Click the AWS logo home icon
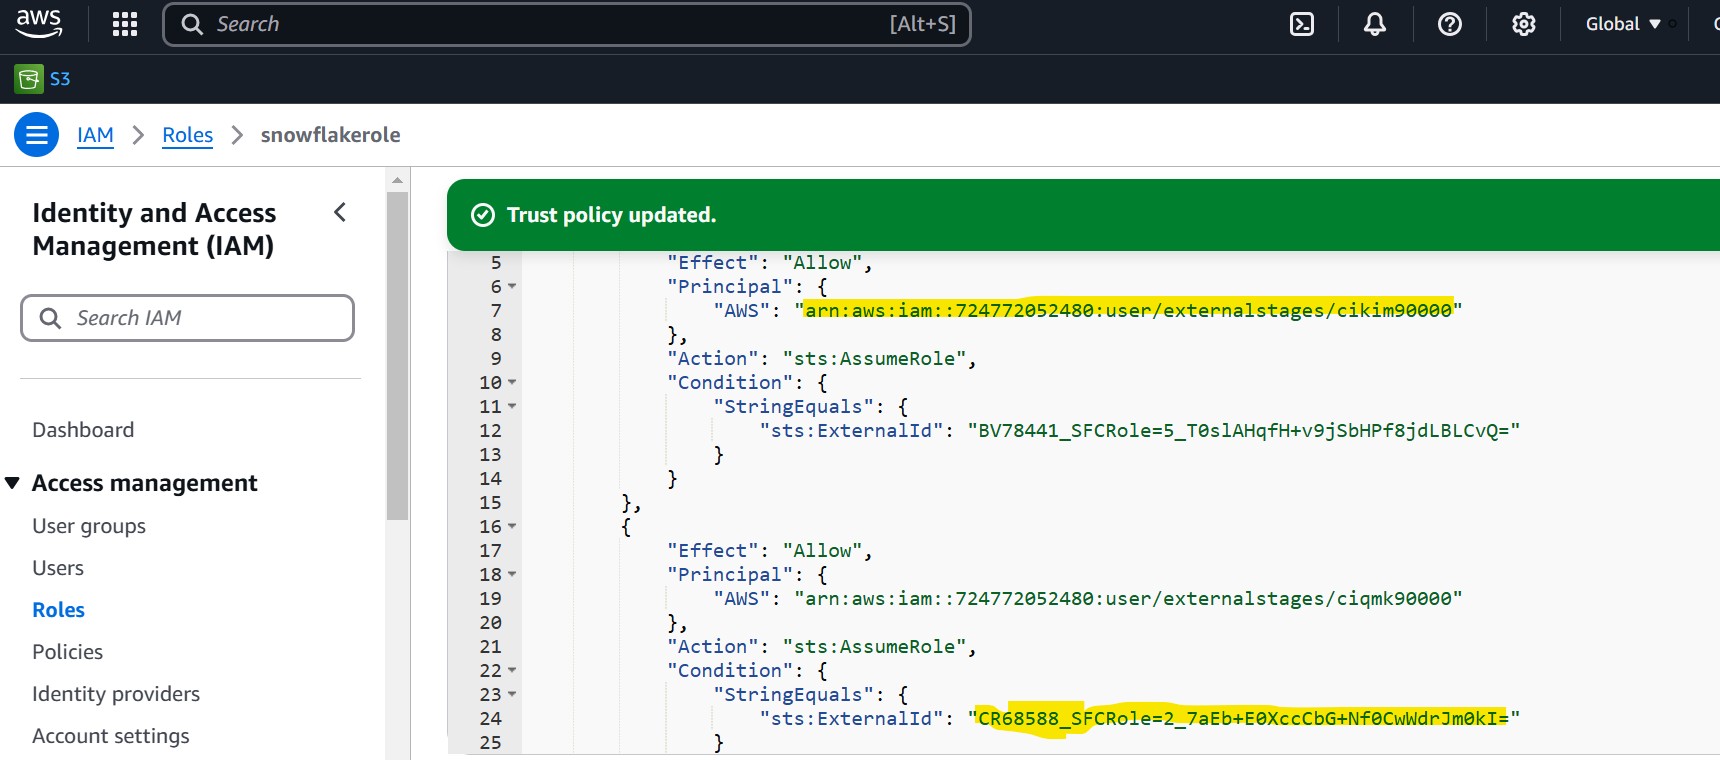 [x=39, y=24]
